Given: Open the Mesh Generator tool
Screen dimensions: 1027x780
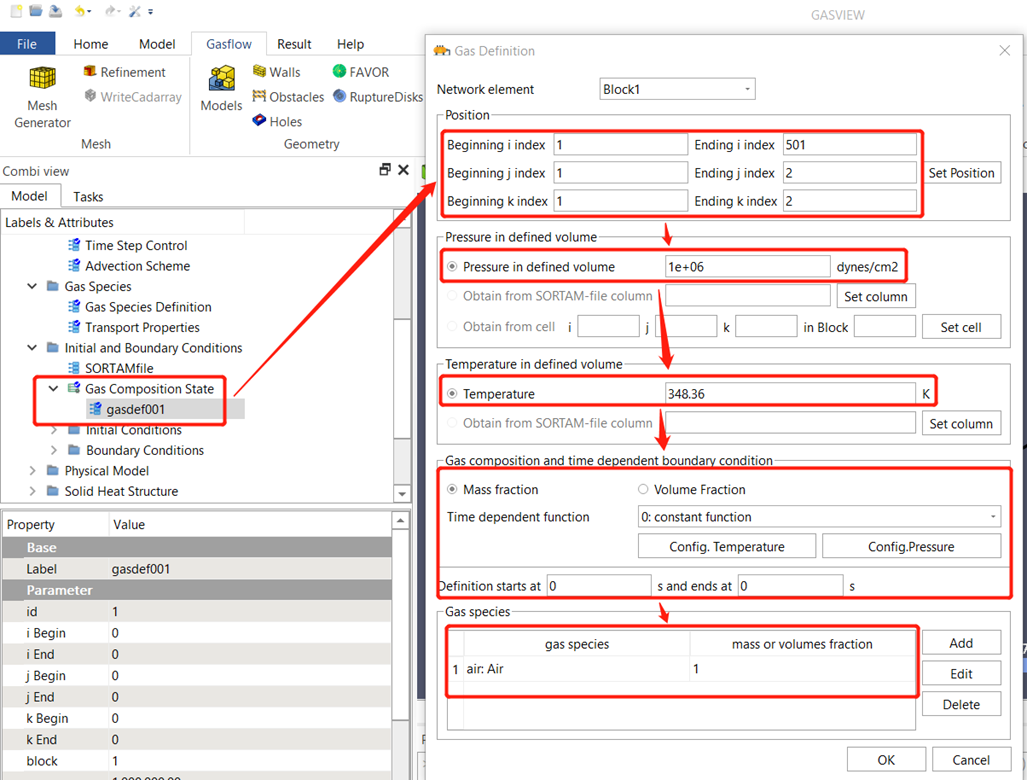Looking at the screenshot, I should click(43, 96).
